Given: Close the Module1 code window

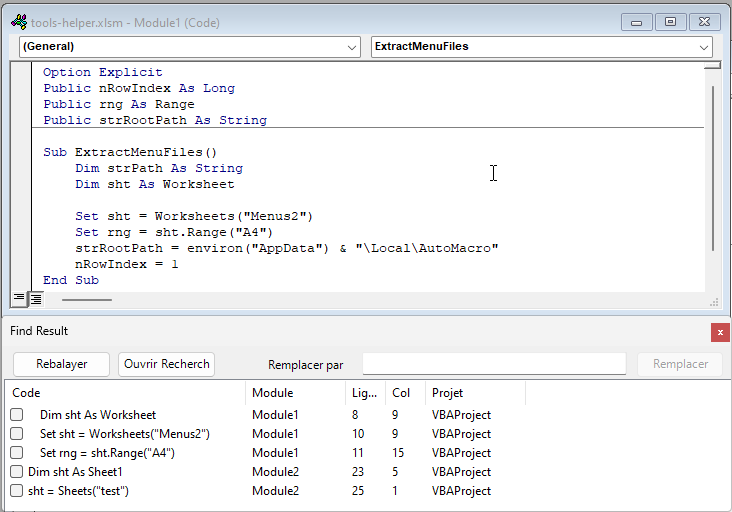Looking at the screenshot, I should tap(704, 22).
